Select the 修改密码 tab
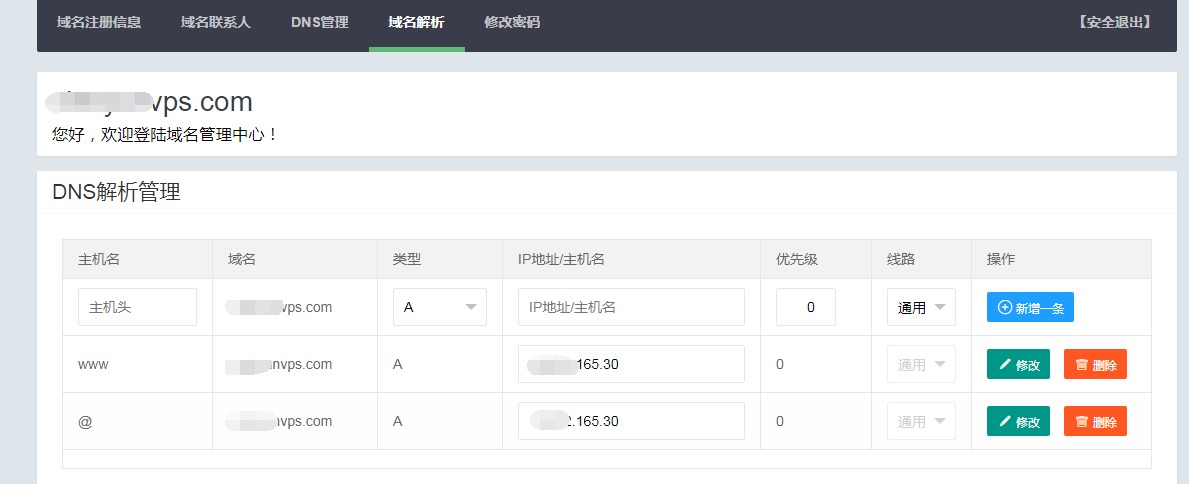This screenshot has height=484, width=1189. pyautogui.click(x=512, y=22)
